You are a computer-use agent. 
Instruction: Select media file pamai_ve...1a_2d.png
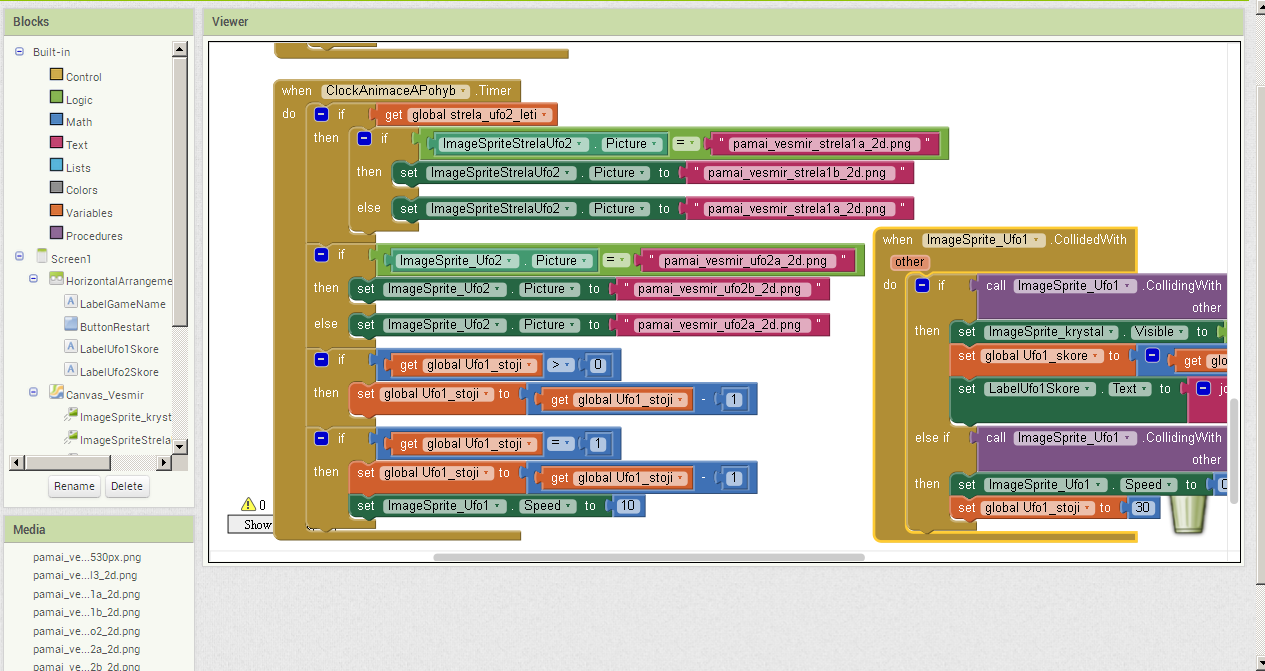pos(86,593)
